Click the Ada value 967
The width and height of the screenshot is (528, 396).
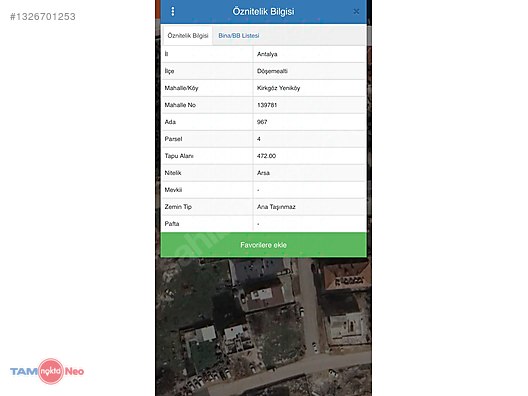262,122
